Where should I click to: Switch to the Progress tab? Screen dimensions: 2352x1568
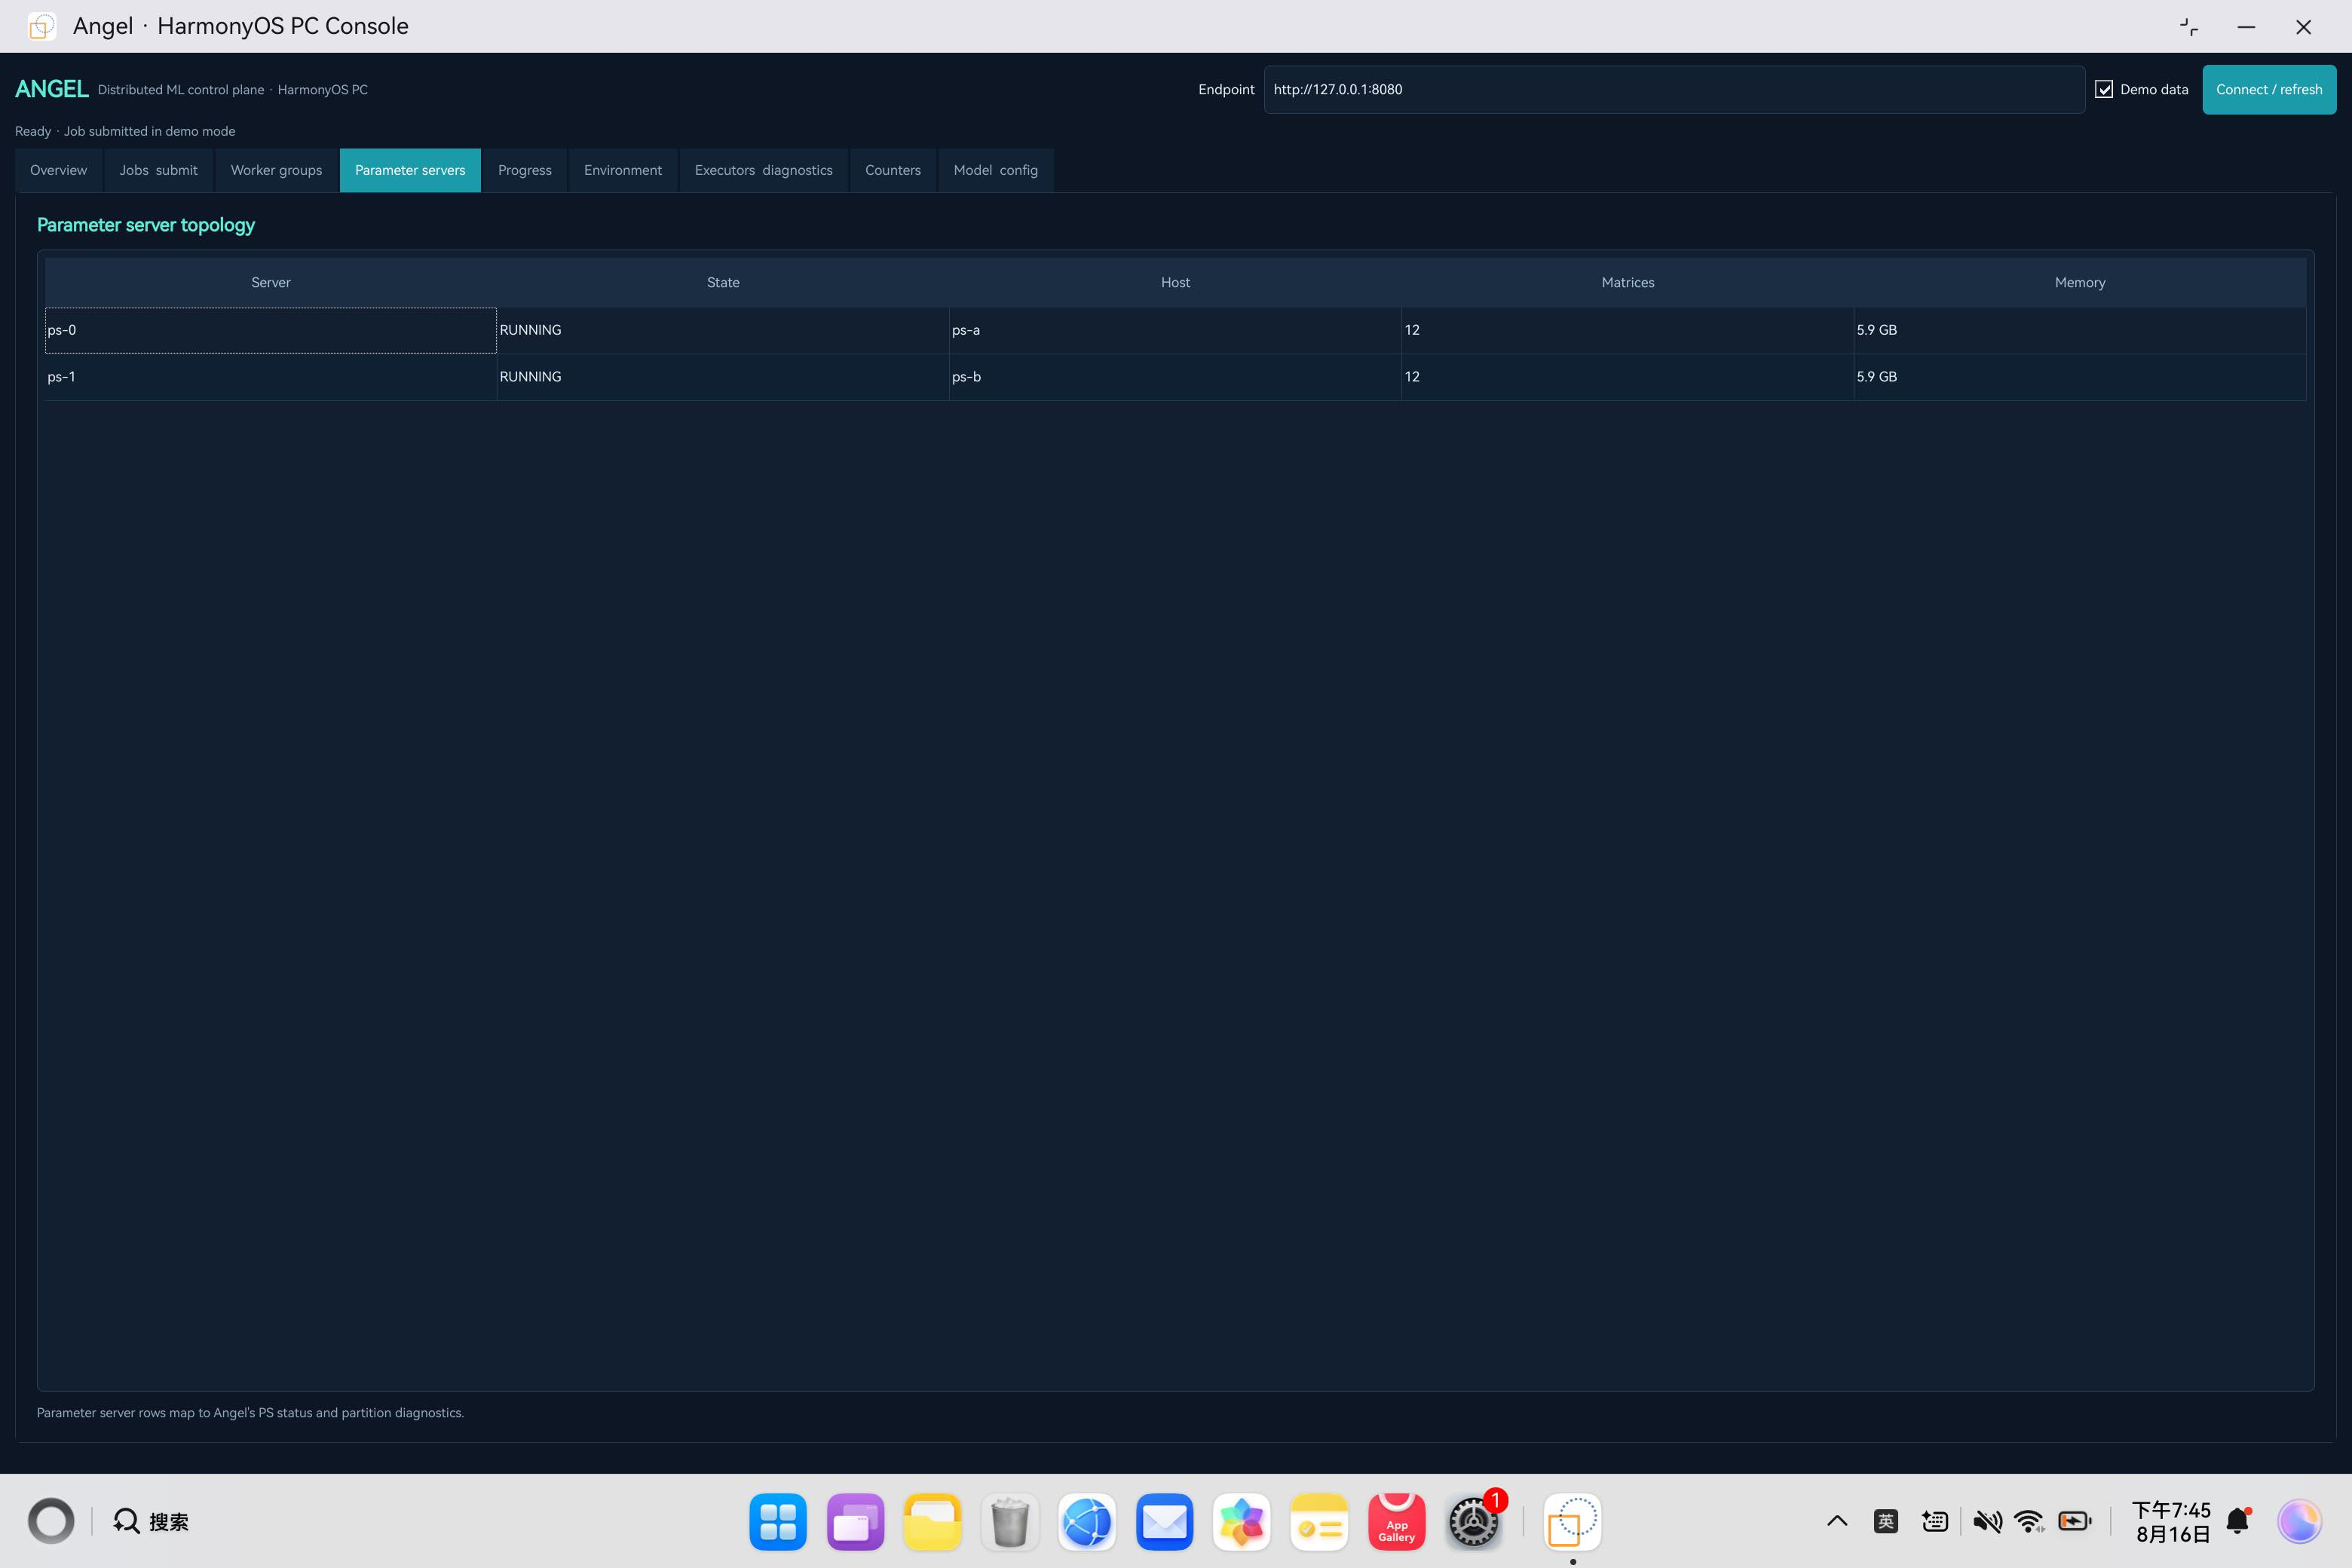tap(524, 170)
